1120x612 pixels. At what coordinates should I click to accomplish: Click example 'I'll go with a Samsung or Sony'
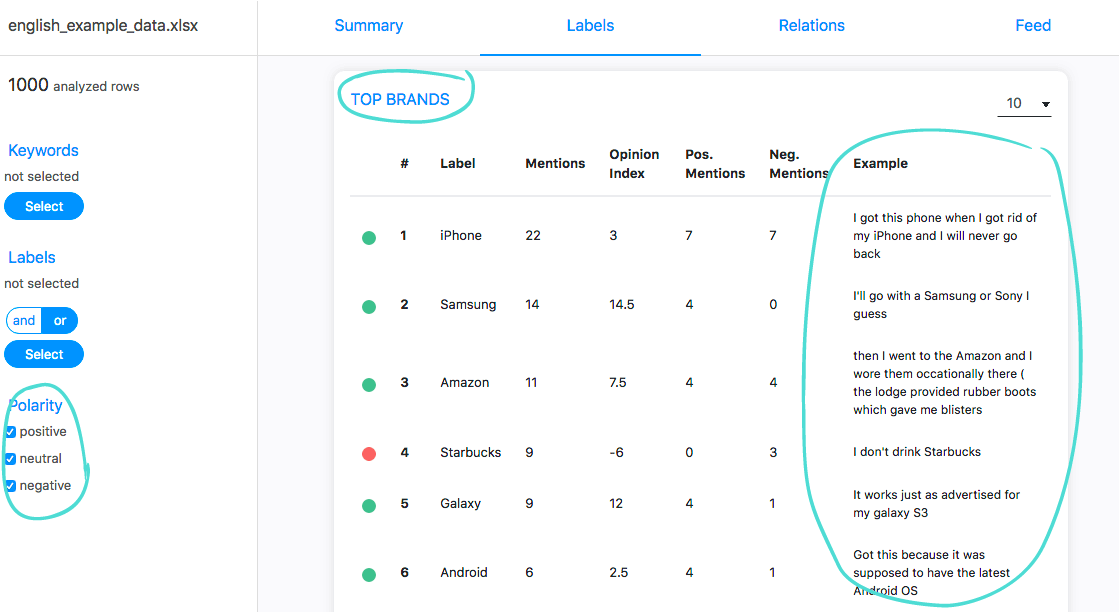coord(941,305)
